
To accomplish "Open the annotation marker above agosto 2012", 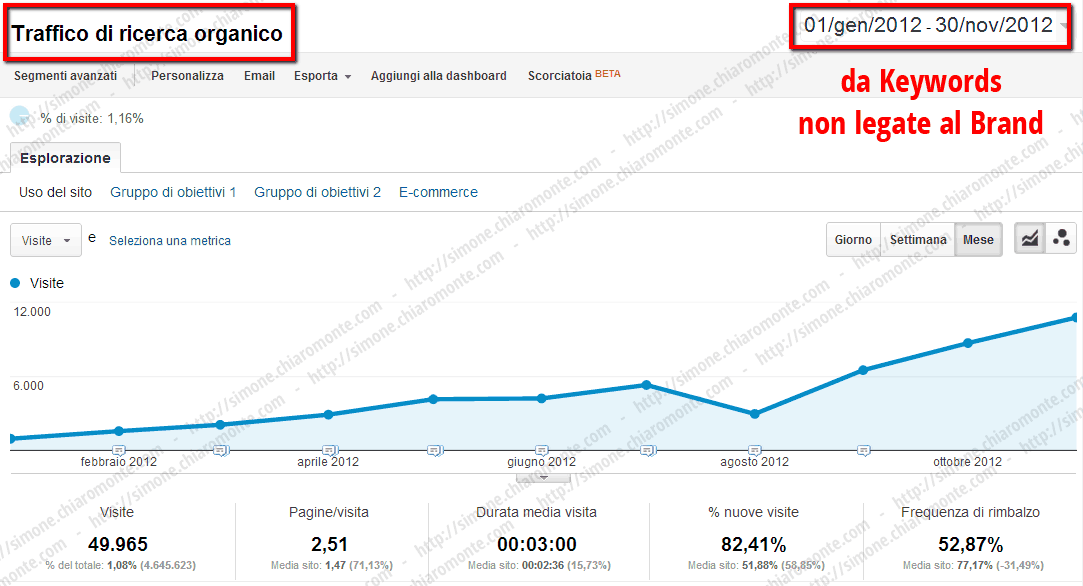I will 755,451.
